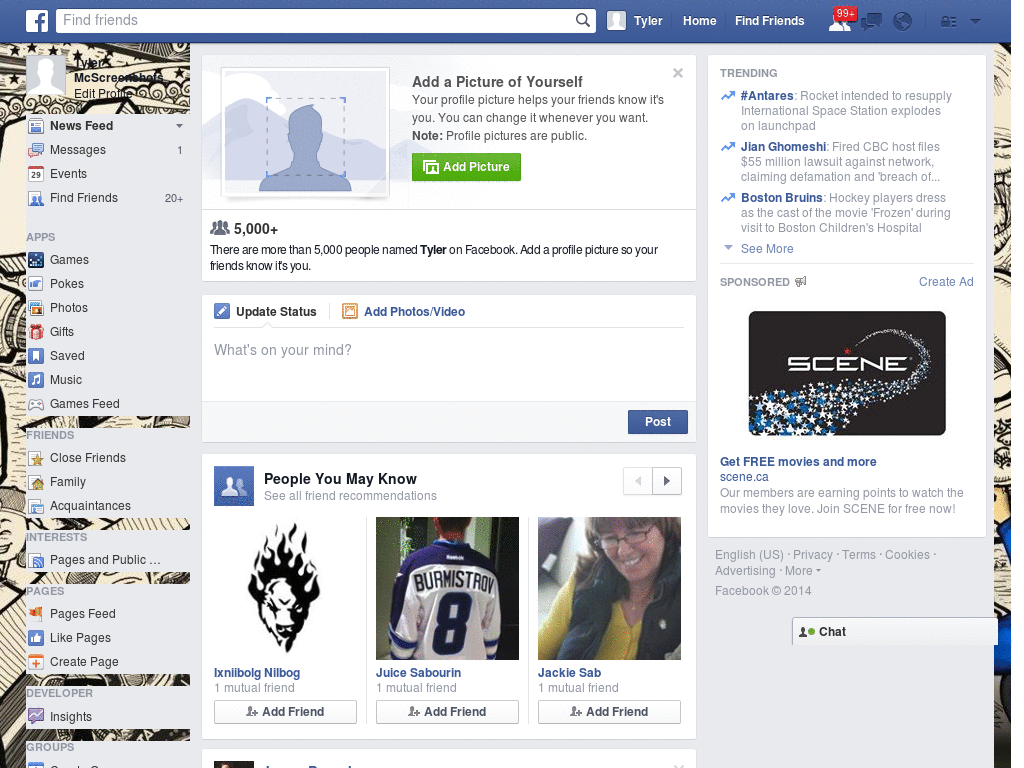This screenshot has width=1024, height=768.
Task: Open See all friend recommendations link
Action: point(350,496)
